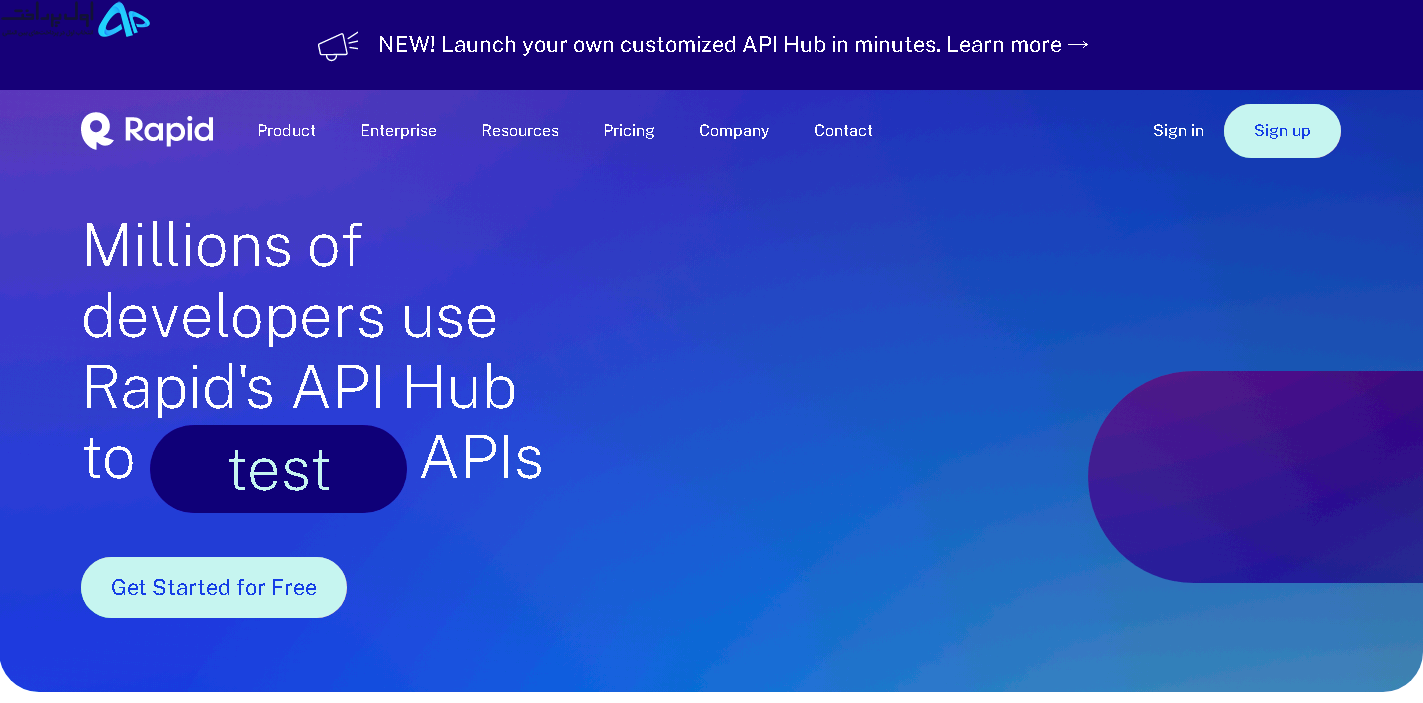The height and width of the screenshot is (703, 1423).
Task: Click the 'test' highlighted word pill
Action: click(x=278, y=469)
